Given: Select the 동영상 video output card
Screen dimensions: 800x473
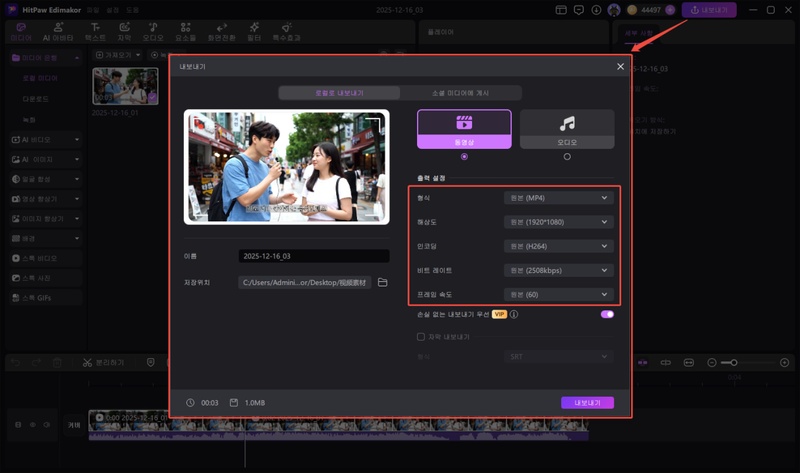Looking at the screenshot, I should pyautogui.click(x=464, y=129).
